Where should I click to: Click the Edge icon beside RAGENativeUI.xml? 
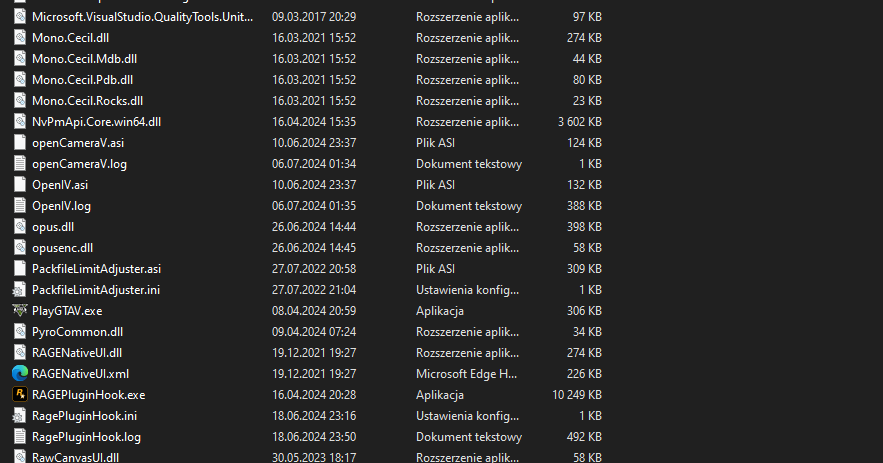(19, 373)
